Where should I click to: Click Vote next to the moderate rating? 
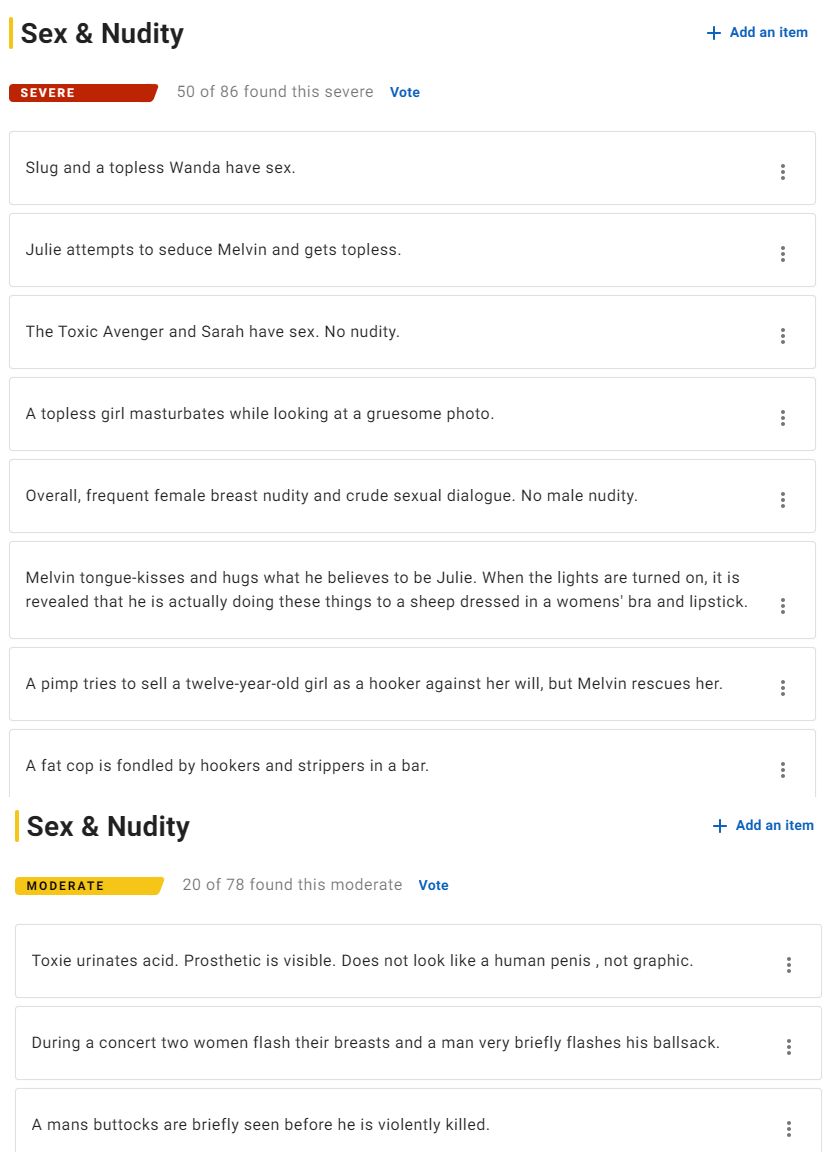pos(433,885)
